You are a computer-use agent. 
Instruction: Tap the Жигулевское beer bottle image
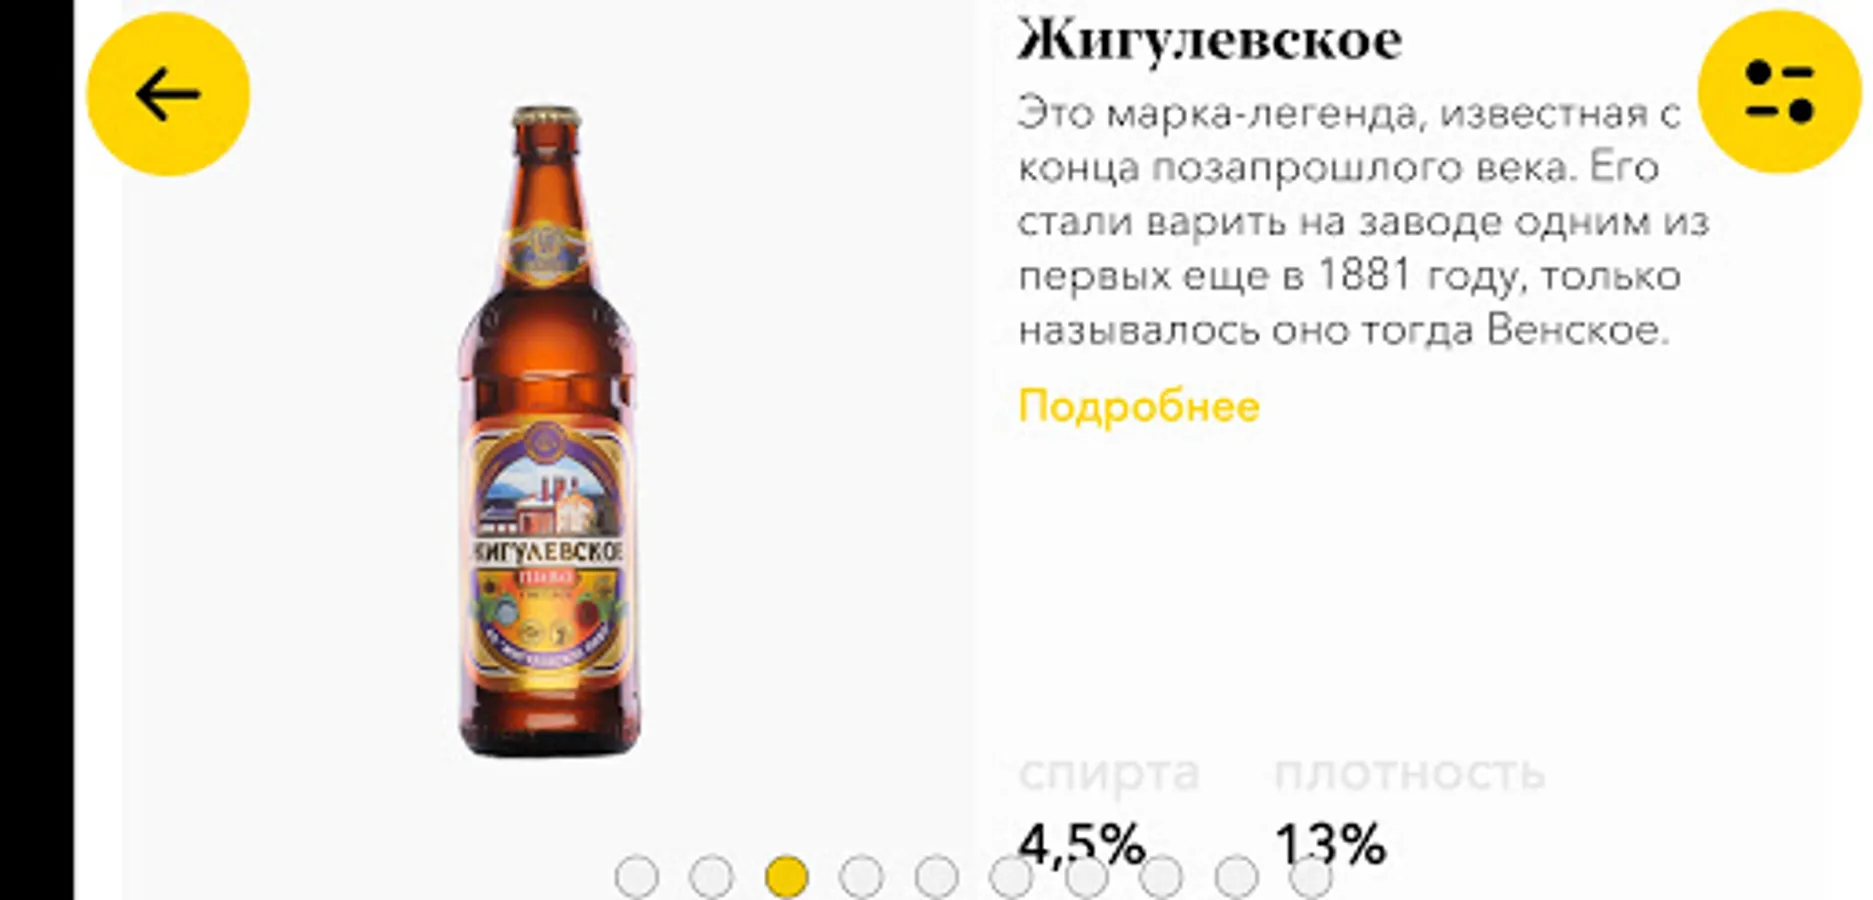pos(548,431)
